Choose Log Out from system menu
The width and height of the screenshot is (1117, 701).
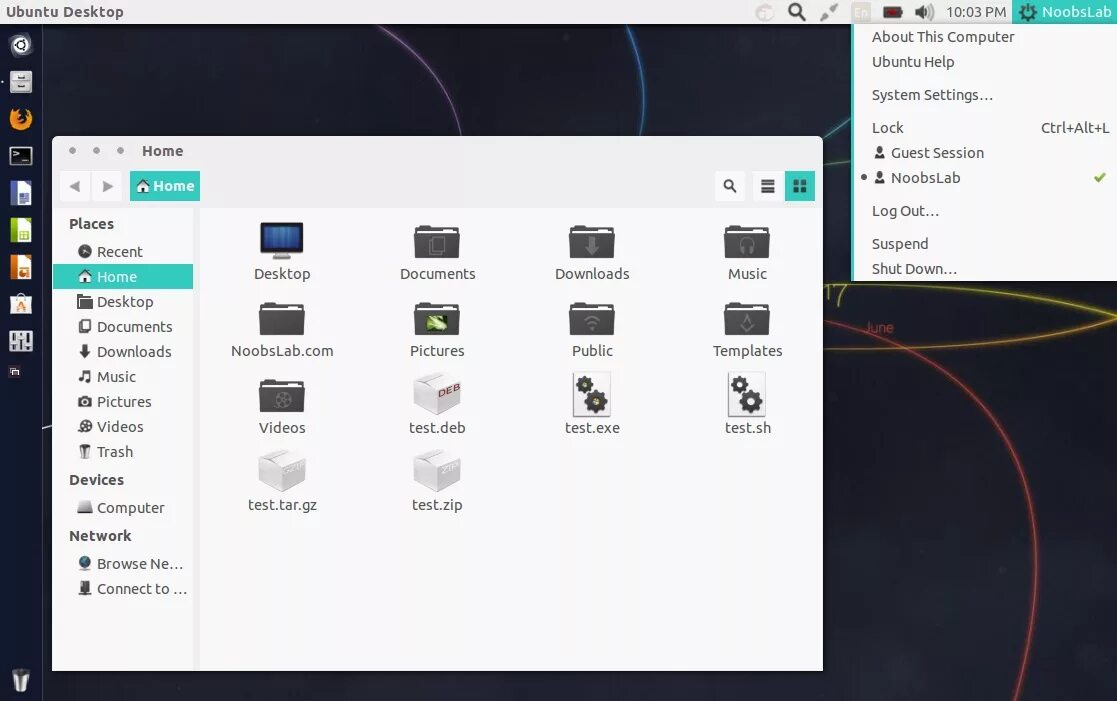pyautogui.click(x=985, y=211)
